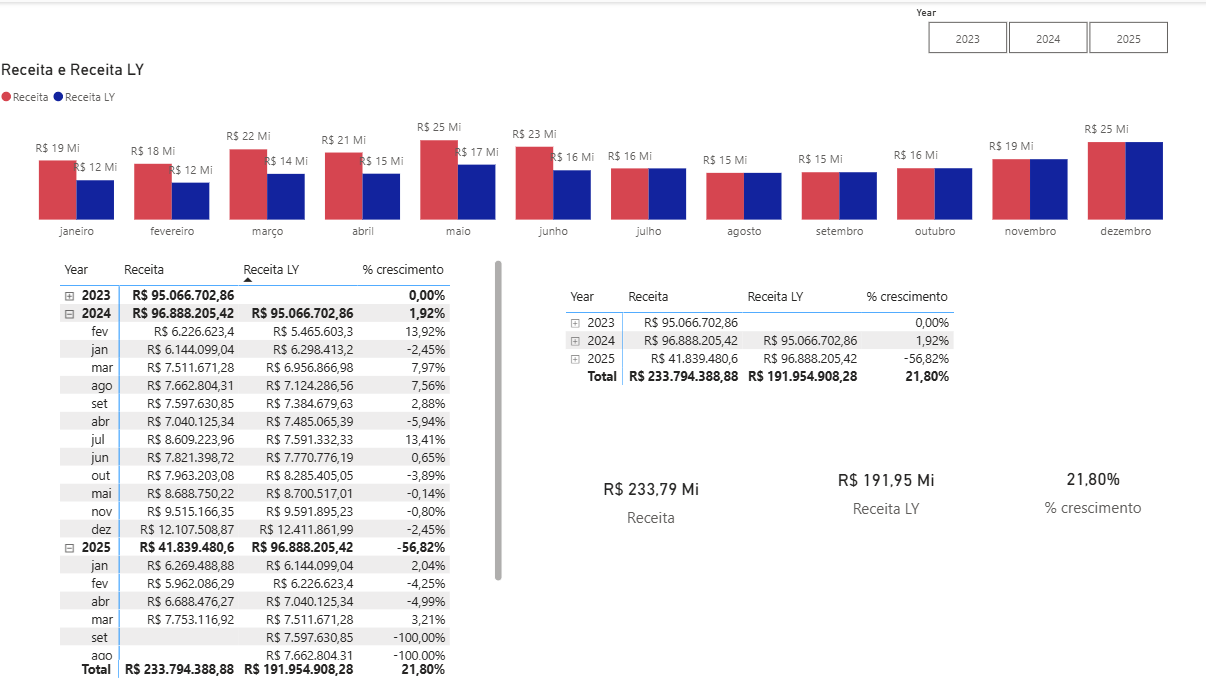Click the cell '-4,99%'
The width and height of the screenshot is (1206, 681).
click(x=427, y=601)
